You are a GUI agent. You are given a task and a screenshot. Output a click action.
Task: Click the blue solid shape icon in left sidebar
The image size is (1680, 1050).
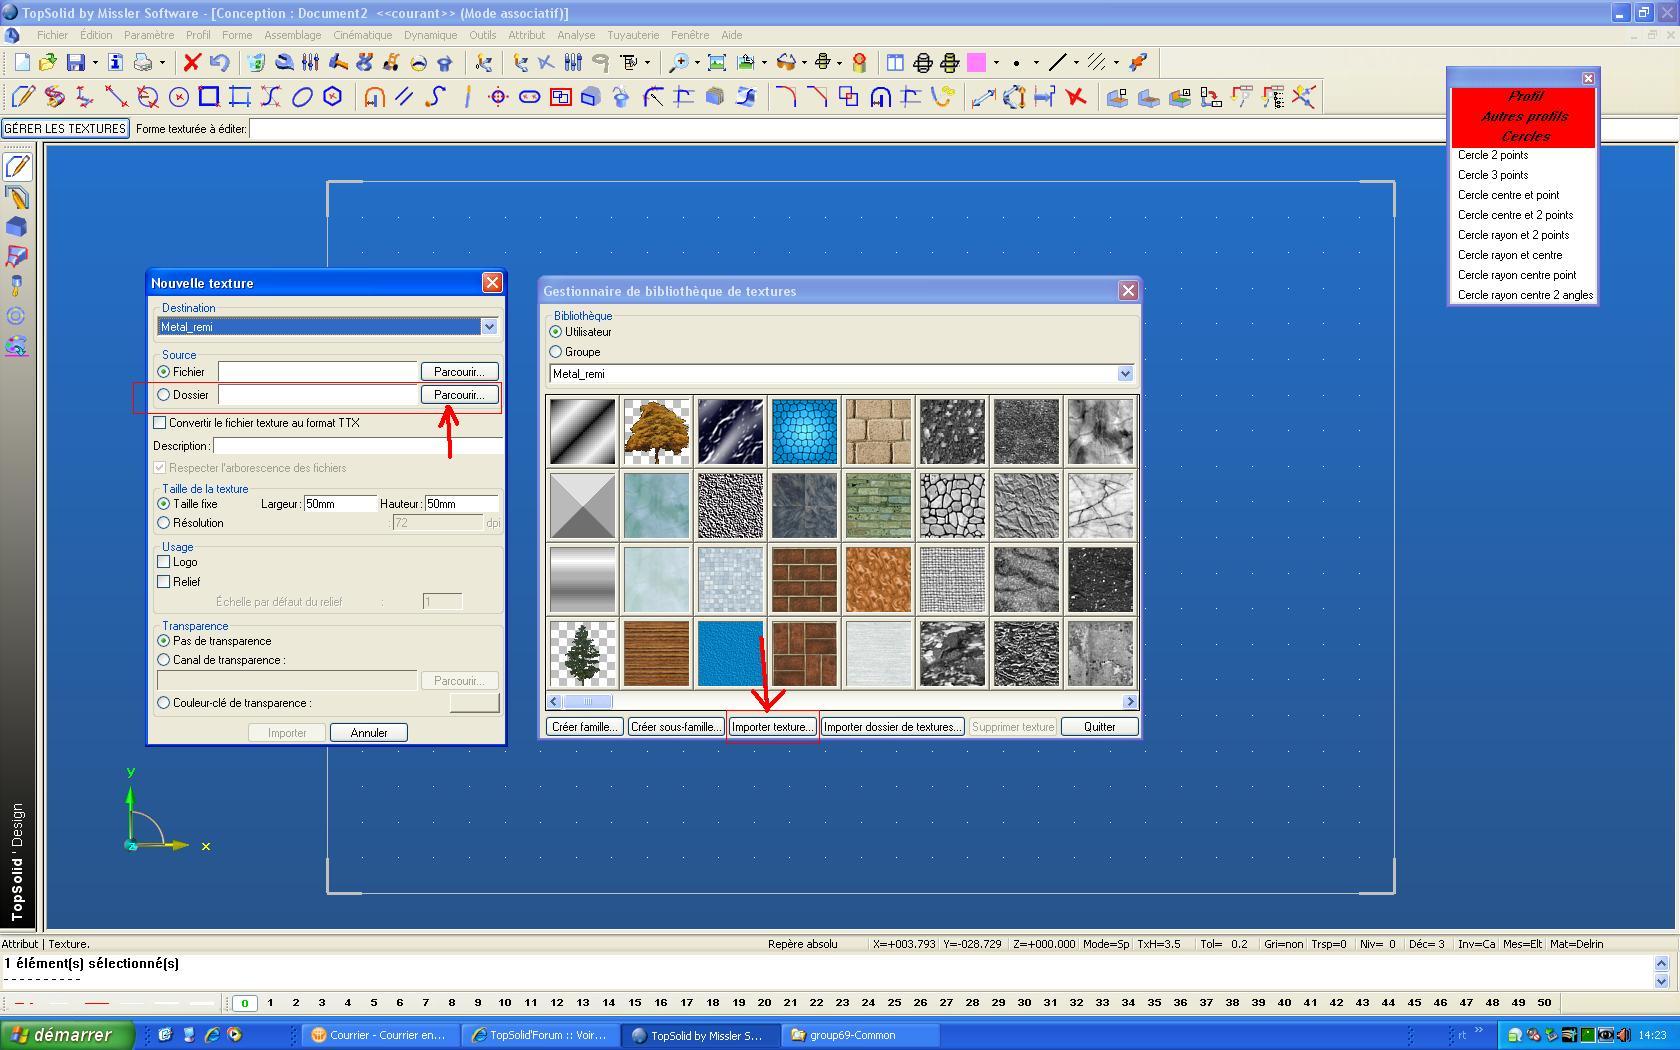[17, 227]
